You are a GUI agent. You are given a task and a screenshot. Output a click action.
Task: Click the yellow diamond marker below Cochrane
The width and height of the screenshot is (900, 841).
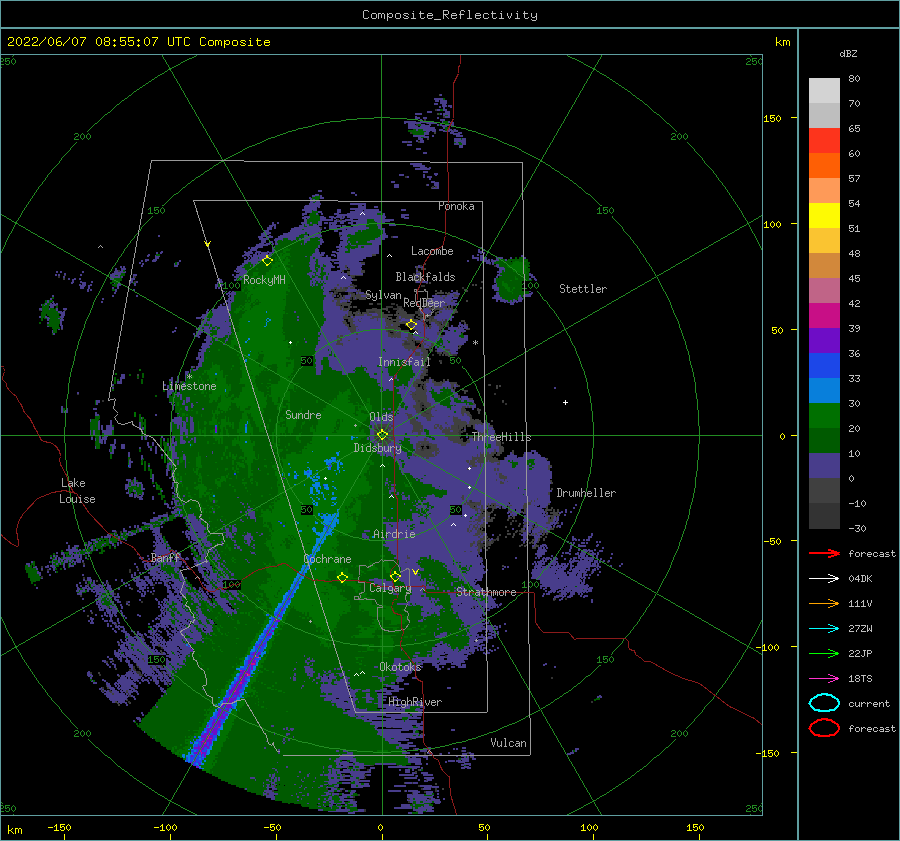(342, 577)
